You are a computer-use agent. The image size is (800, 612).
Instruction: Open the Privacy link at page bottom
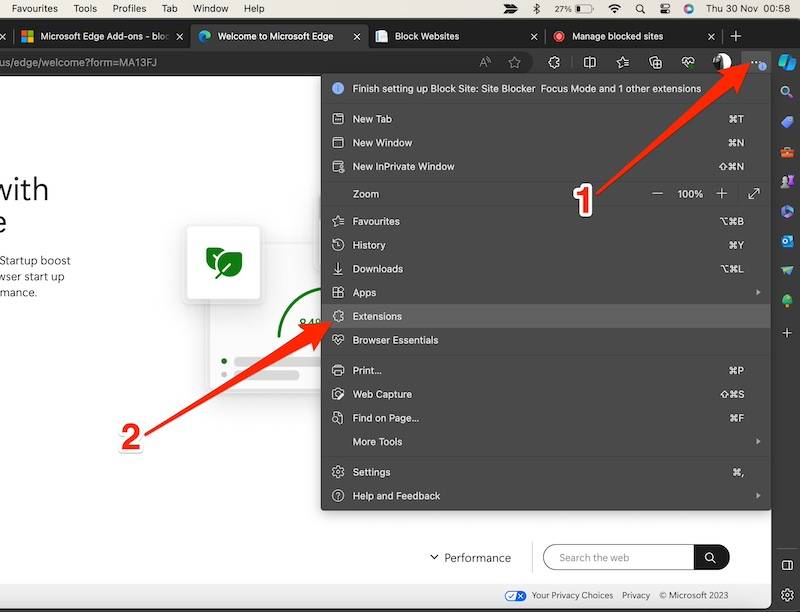[x=636, y=594]
